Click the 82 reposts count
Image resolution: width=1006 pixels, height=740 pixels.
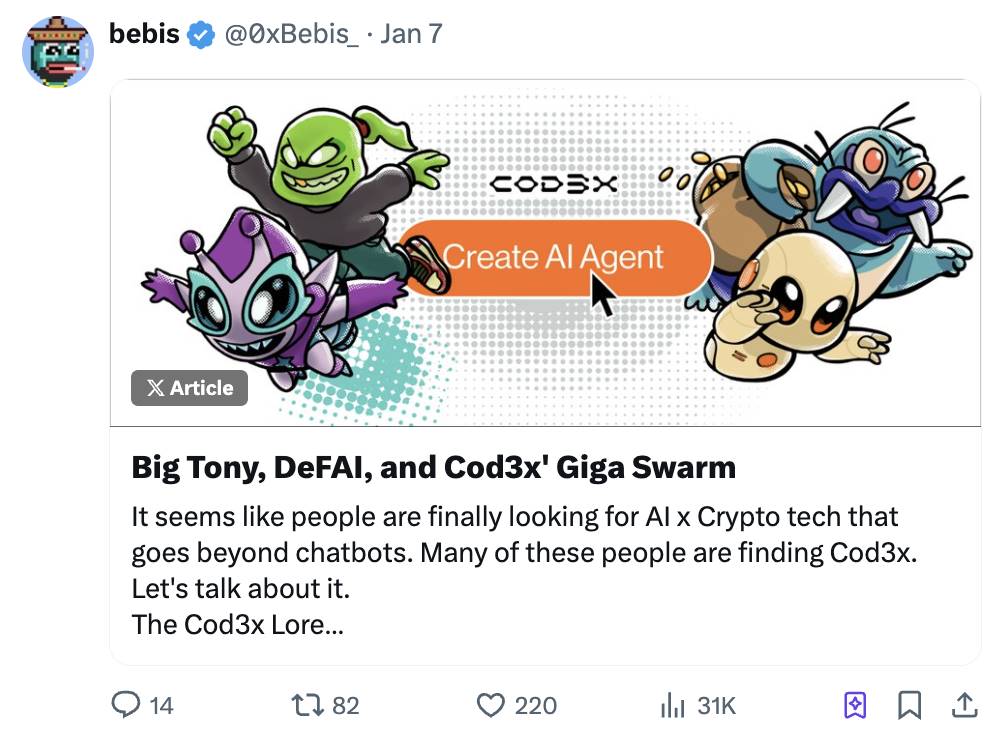(345, 706)
